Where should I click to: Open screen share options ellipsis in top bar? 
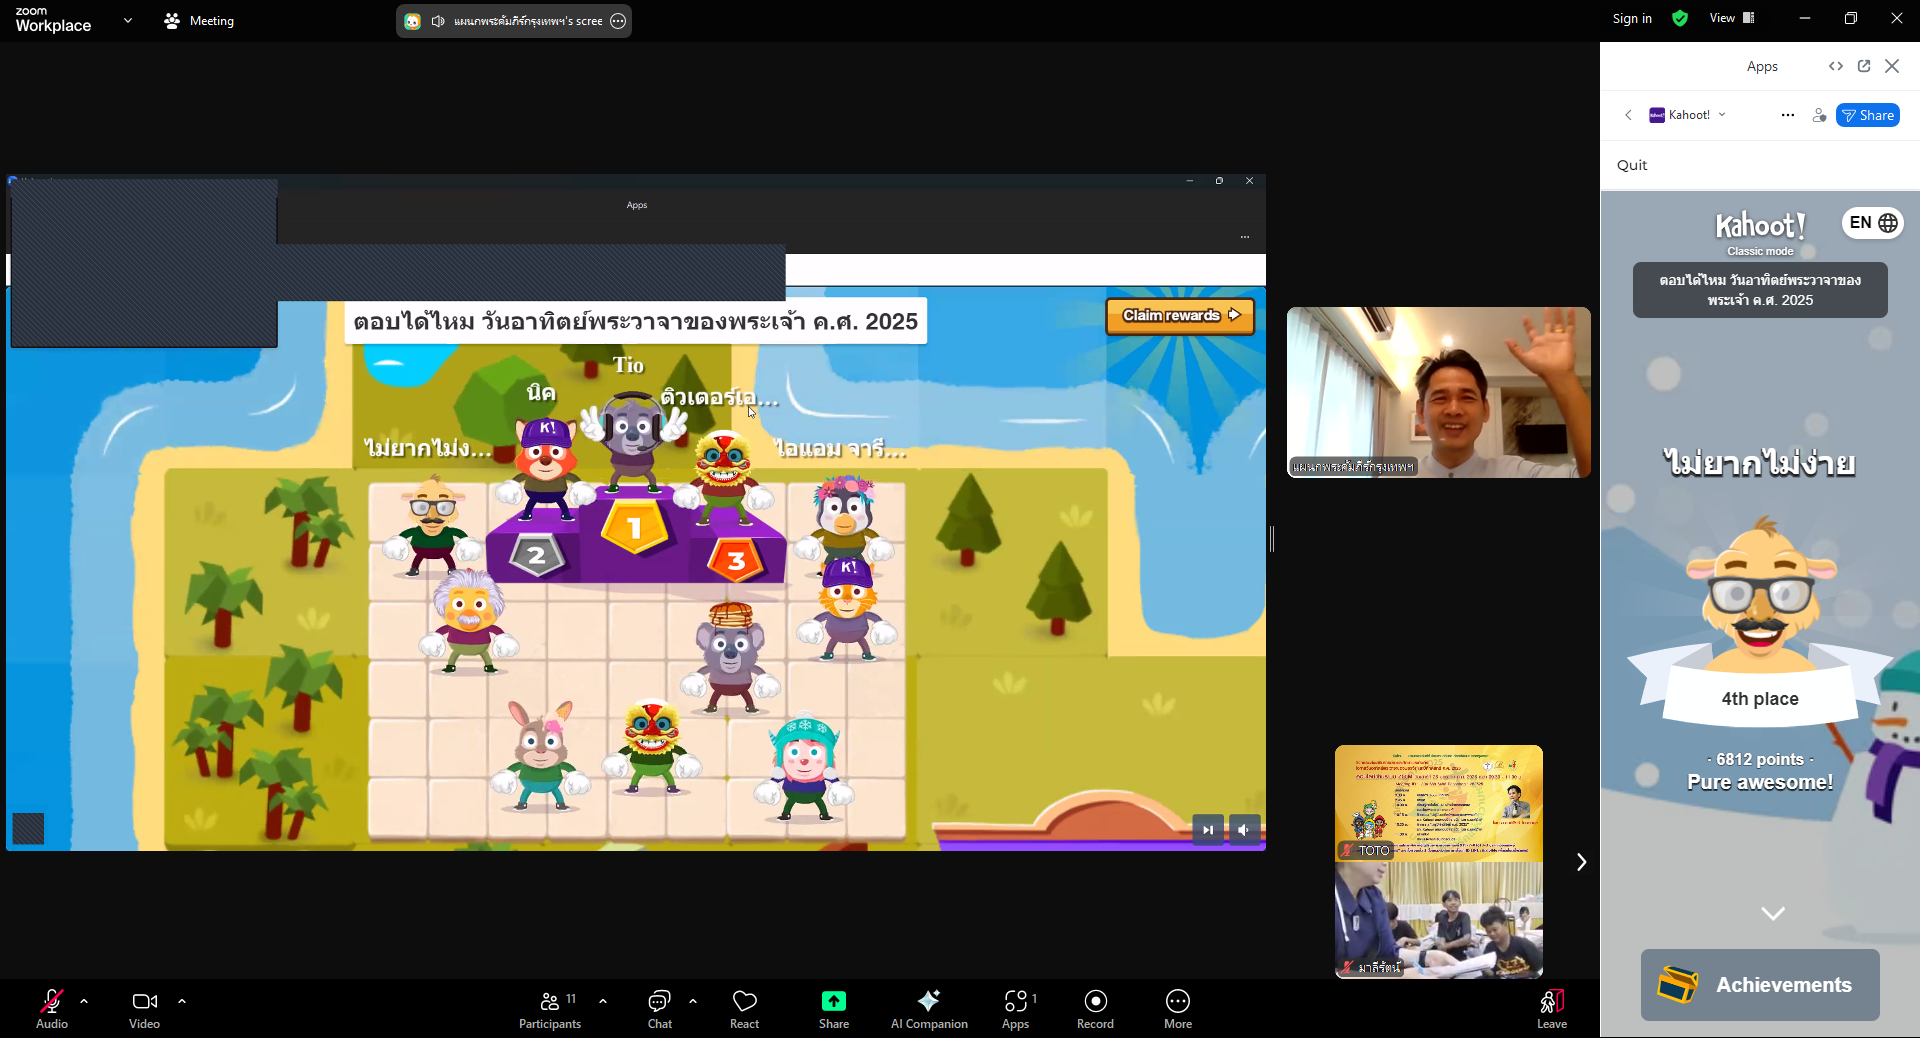(x=618, y=21)
